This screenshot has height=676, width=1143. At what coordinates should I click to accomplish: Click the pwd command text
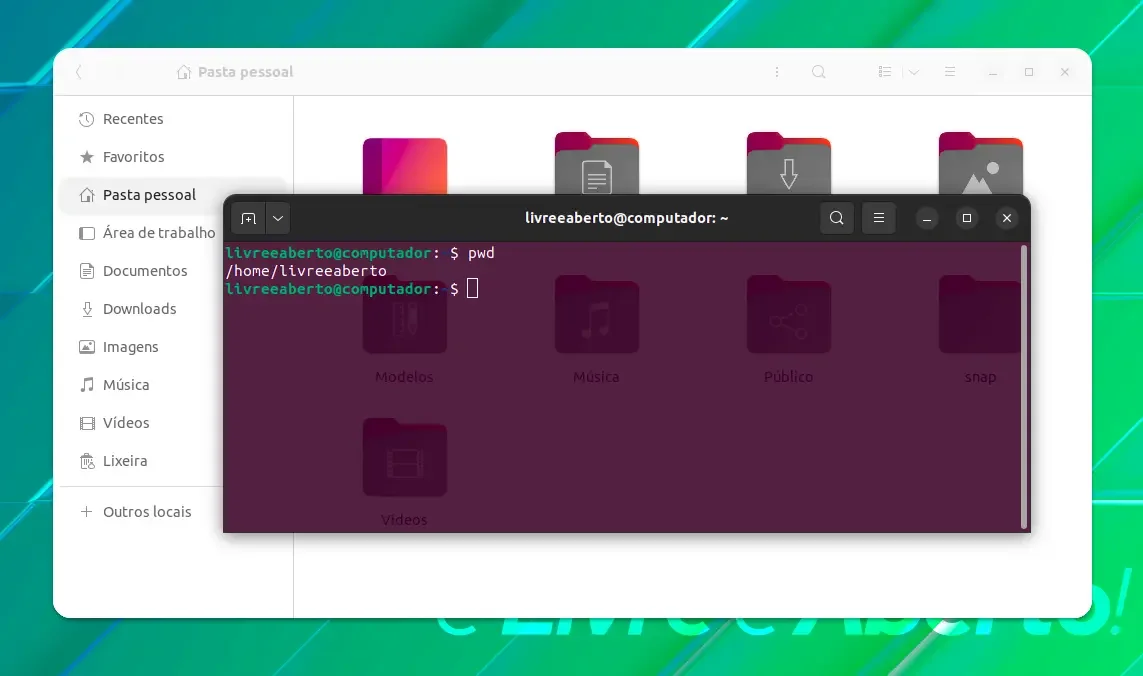(481, 253)
